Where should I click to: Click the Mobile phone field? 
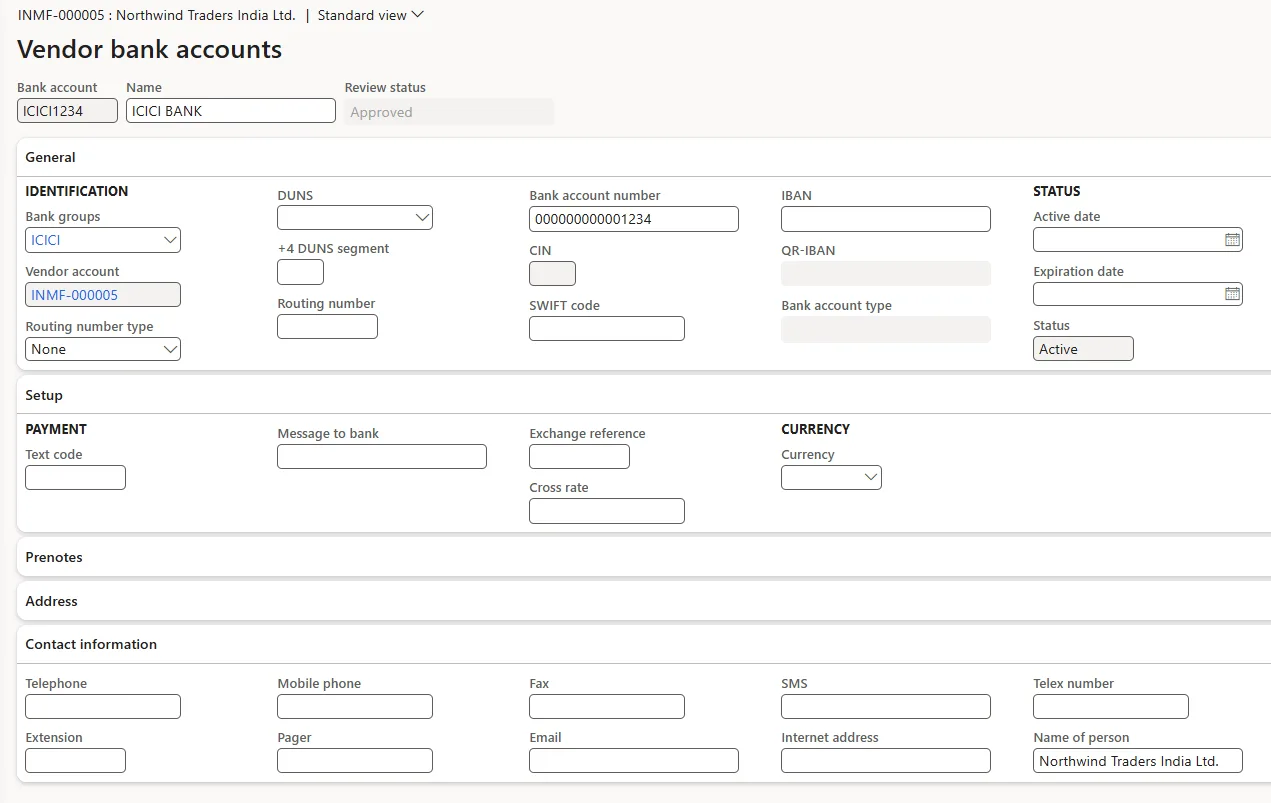355,706
